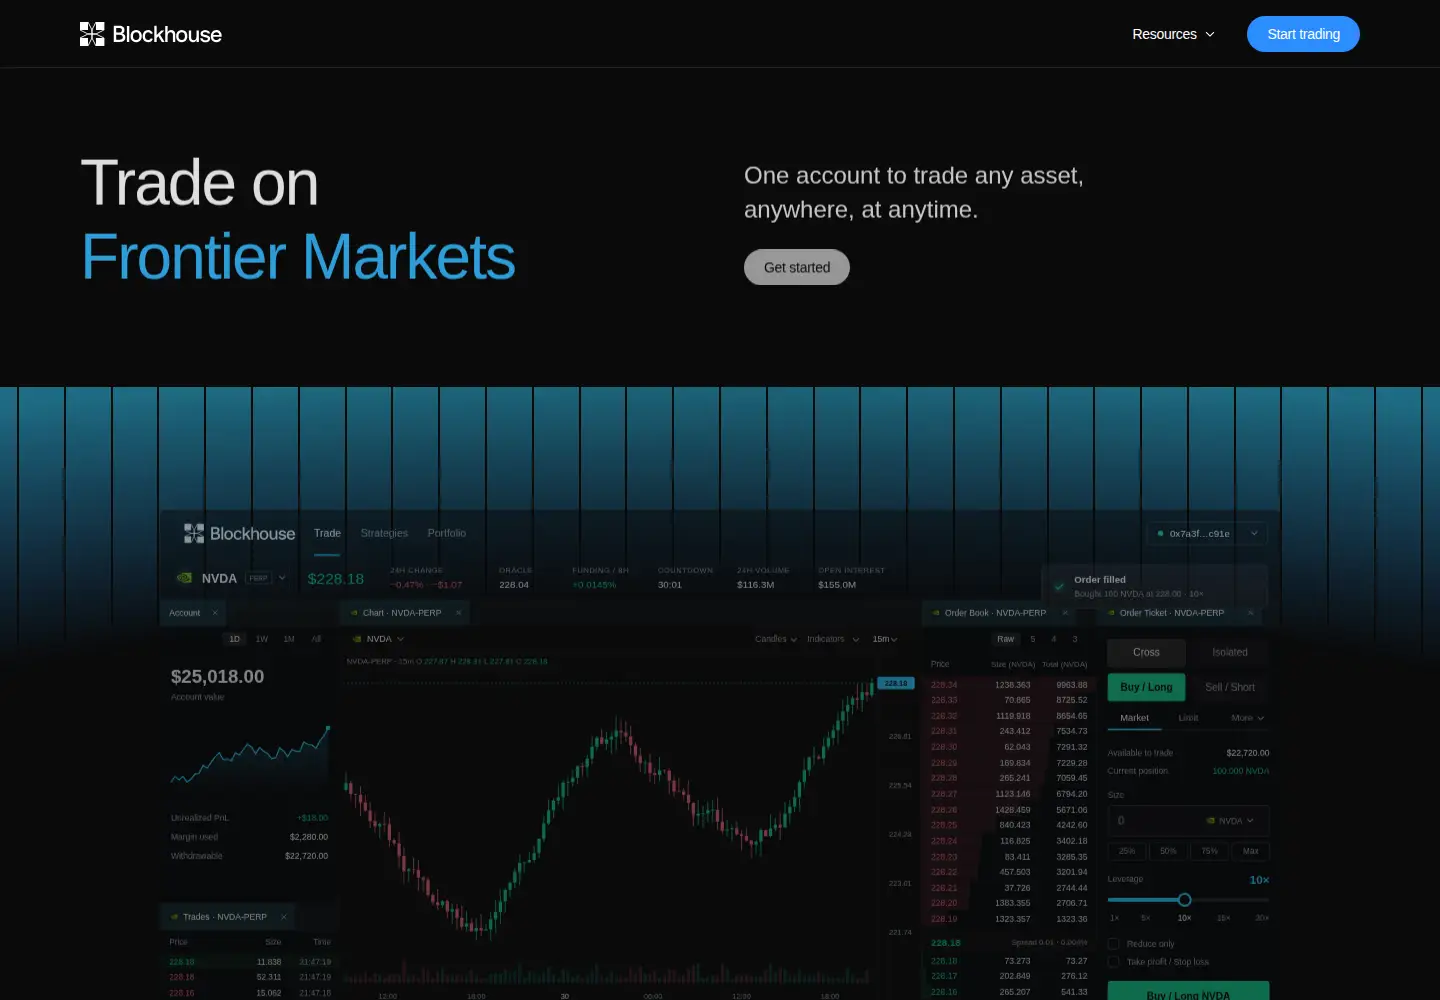1440x1000 pixels.
Task: Open the Portfolio tab
Action: pyautogui.click(x=447, y=533)
